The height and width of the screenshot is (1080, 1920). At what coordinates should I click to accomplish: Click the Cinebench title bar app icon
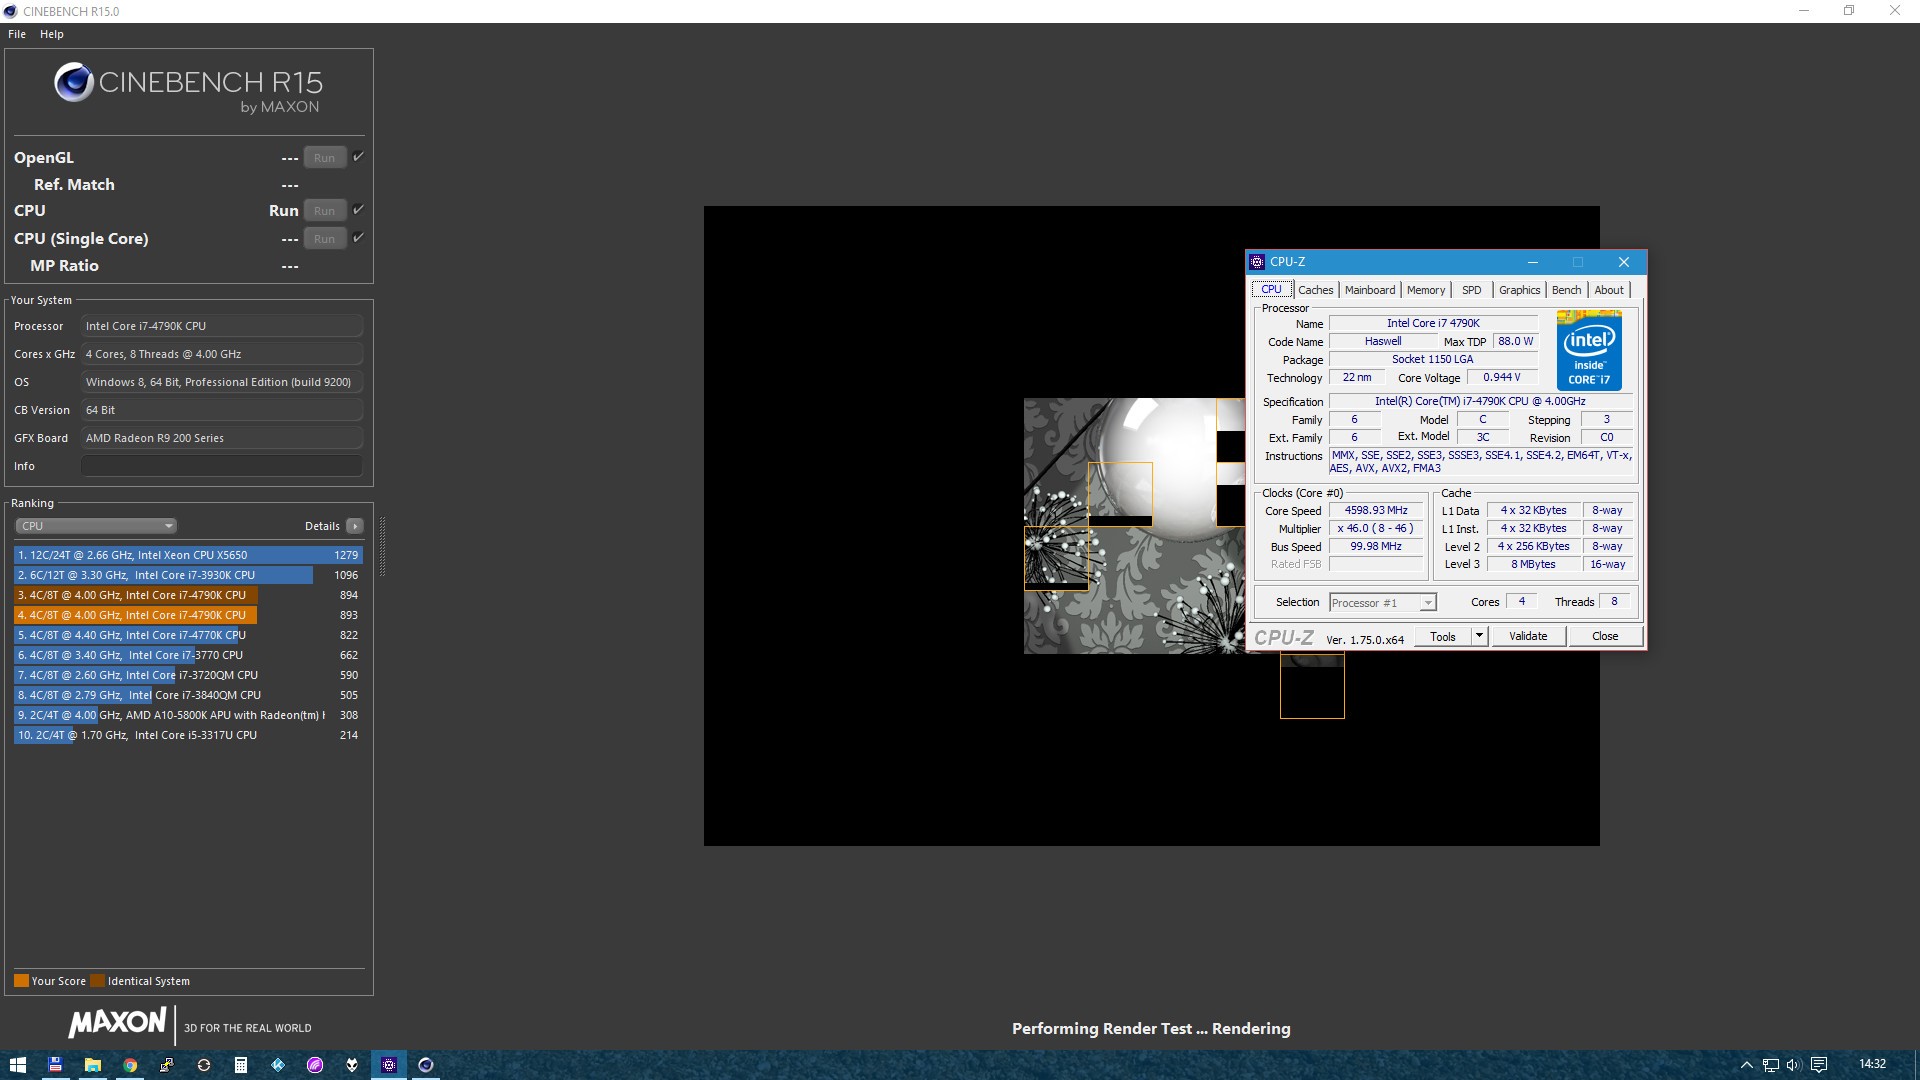tap(11, 11)
